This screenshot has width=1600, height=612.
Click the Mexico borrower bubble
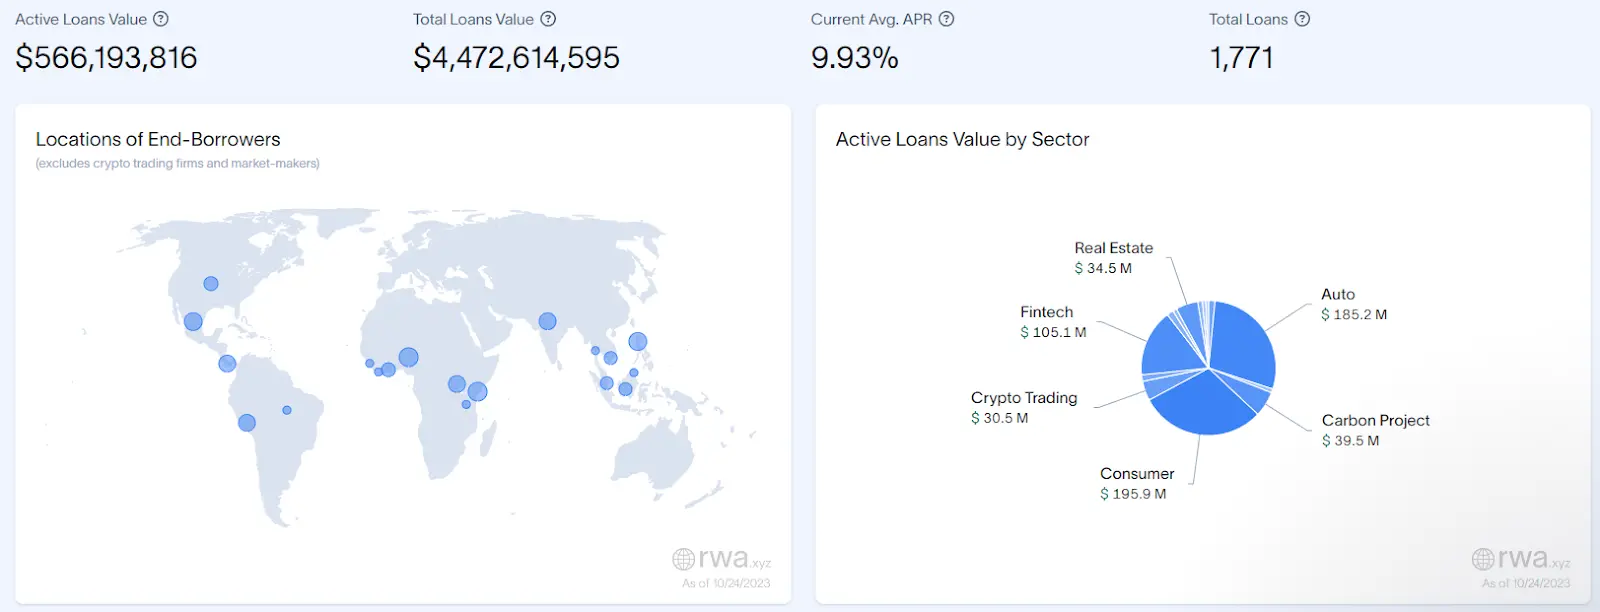[x=193, y=322]
